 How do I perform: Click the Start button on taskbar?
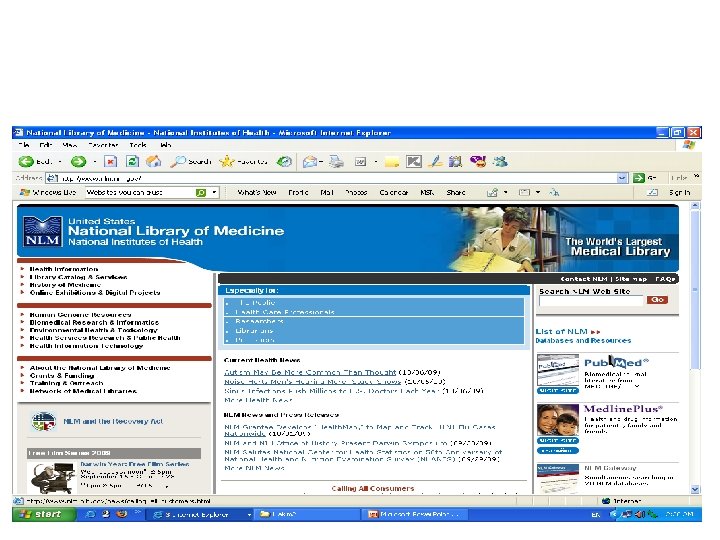44,515
